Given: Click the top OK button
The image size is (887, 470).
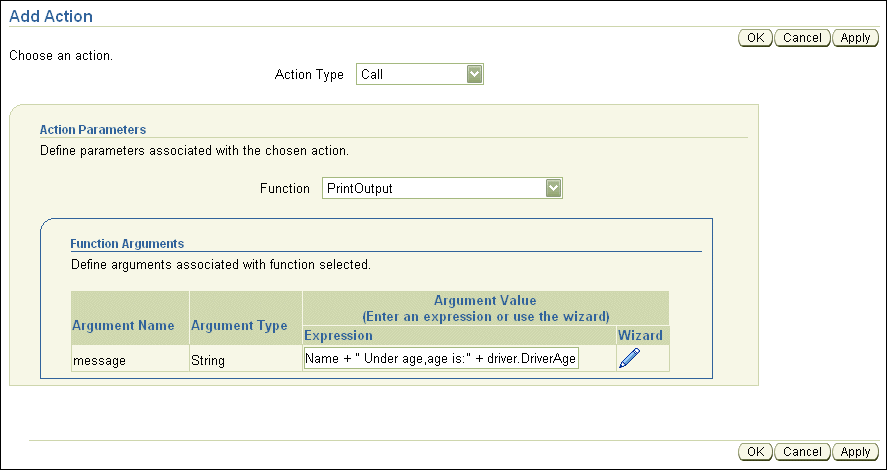Looking at the screenshot, I should click(754, 38).
